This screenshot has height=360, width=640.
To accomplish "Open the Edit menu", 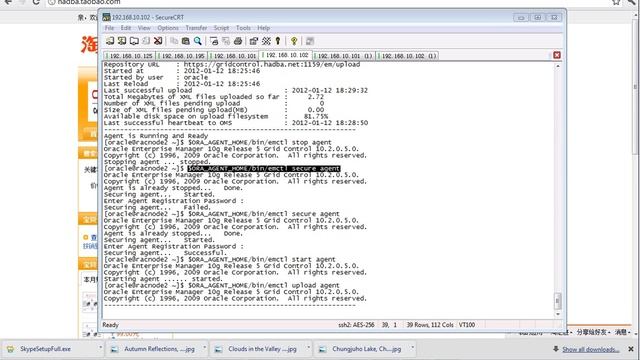I will click(126, 28).
